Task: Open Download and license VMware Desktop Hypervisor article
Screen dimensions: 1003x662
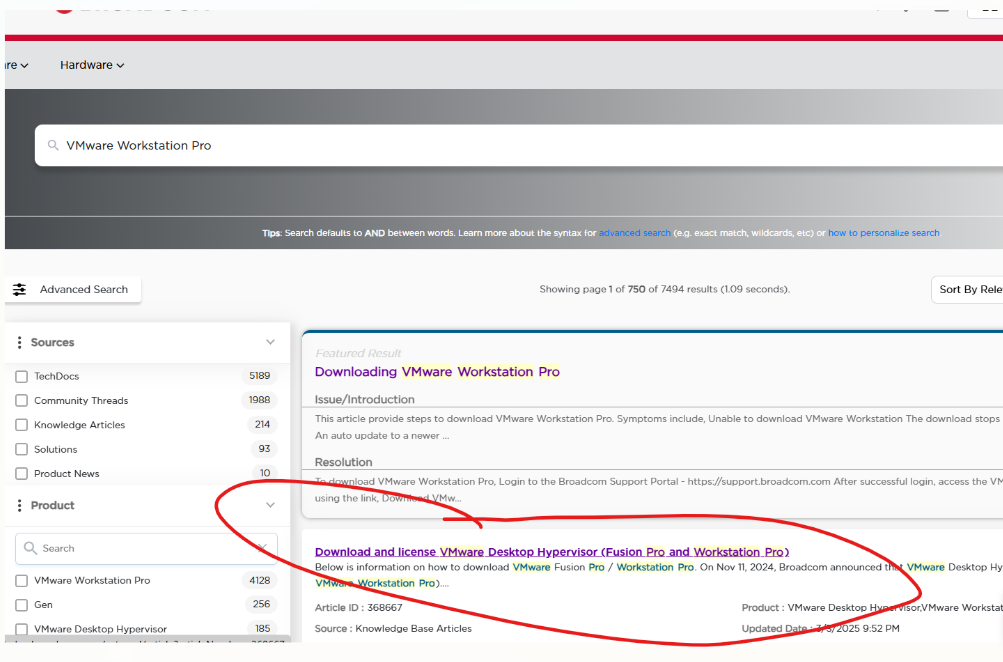Action: coord(552,551)
